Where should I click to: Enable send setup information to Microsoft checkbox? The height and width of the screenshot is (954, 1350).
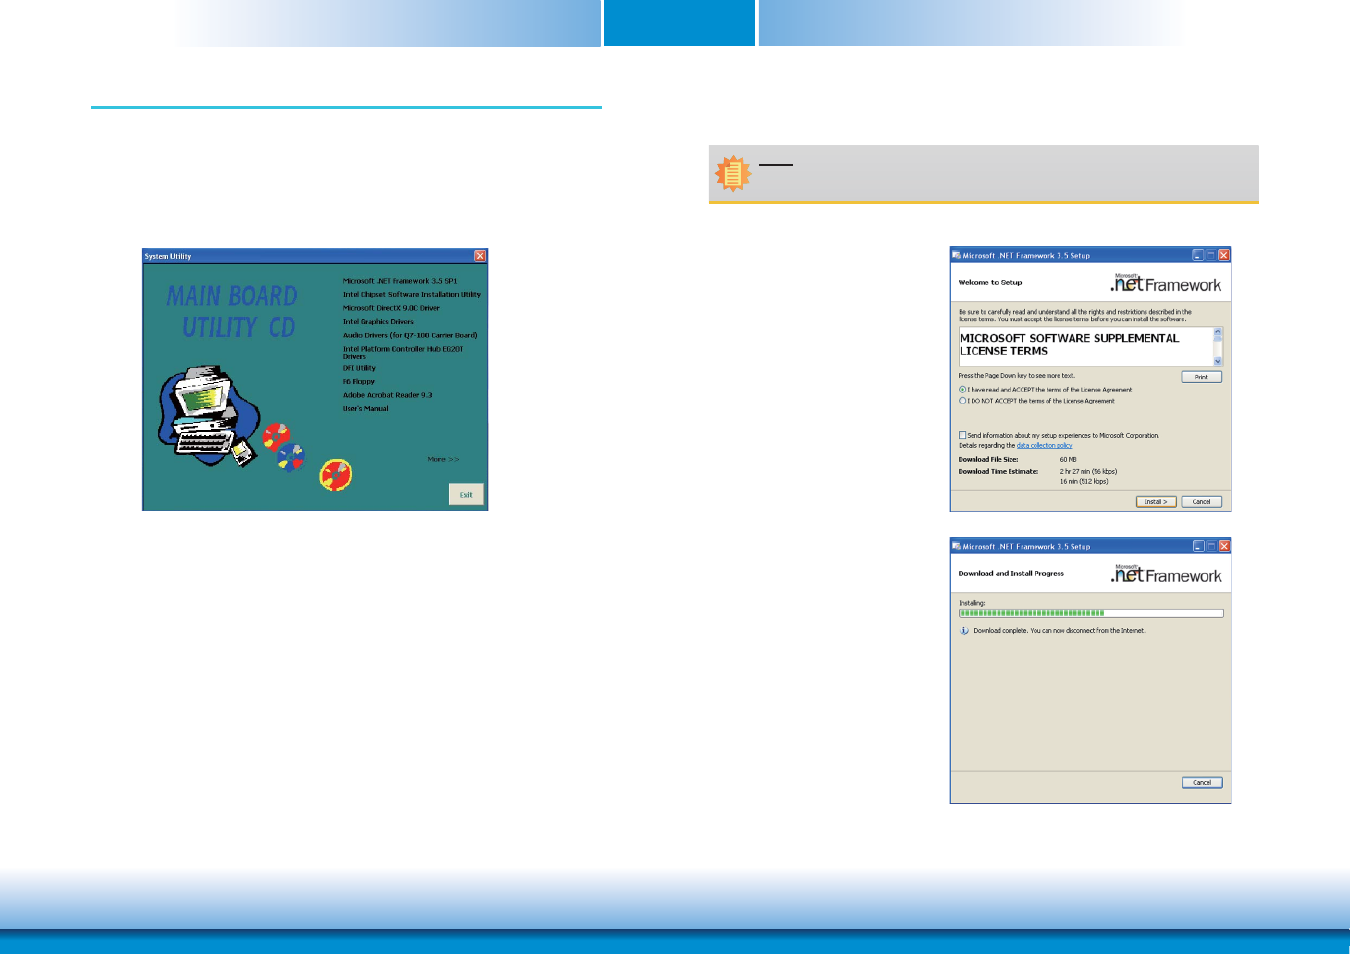coord(963,436)
